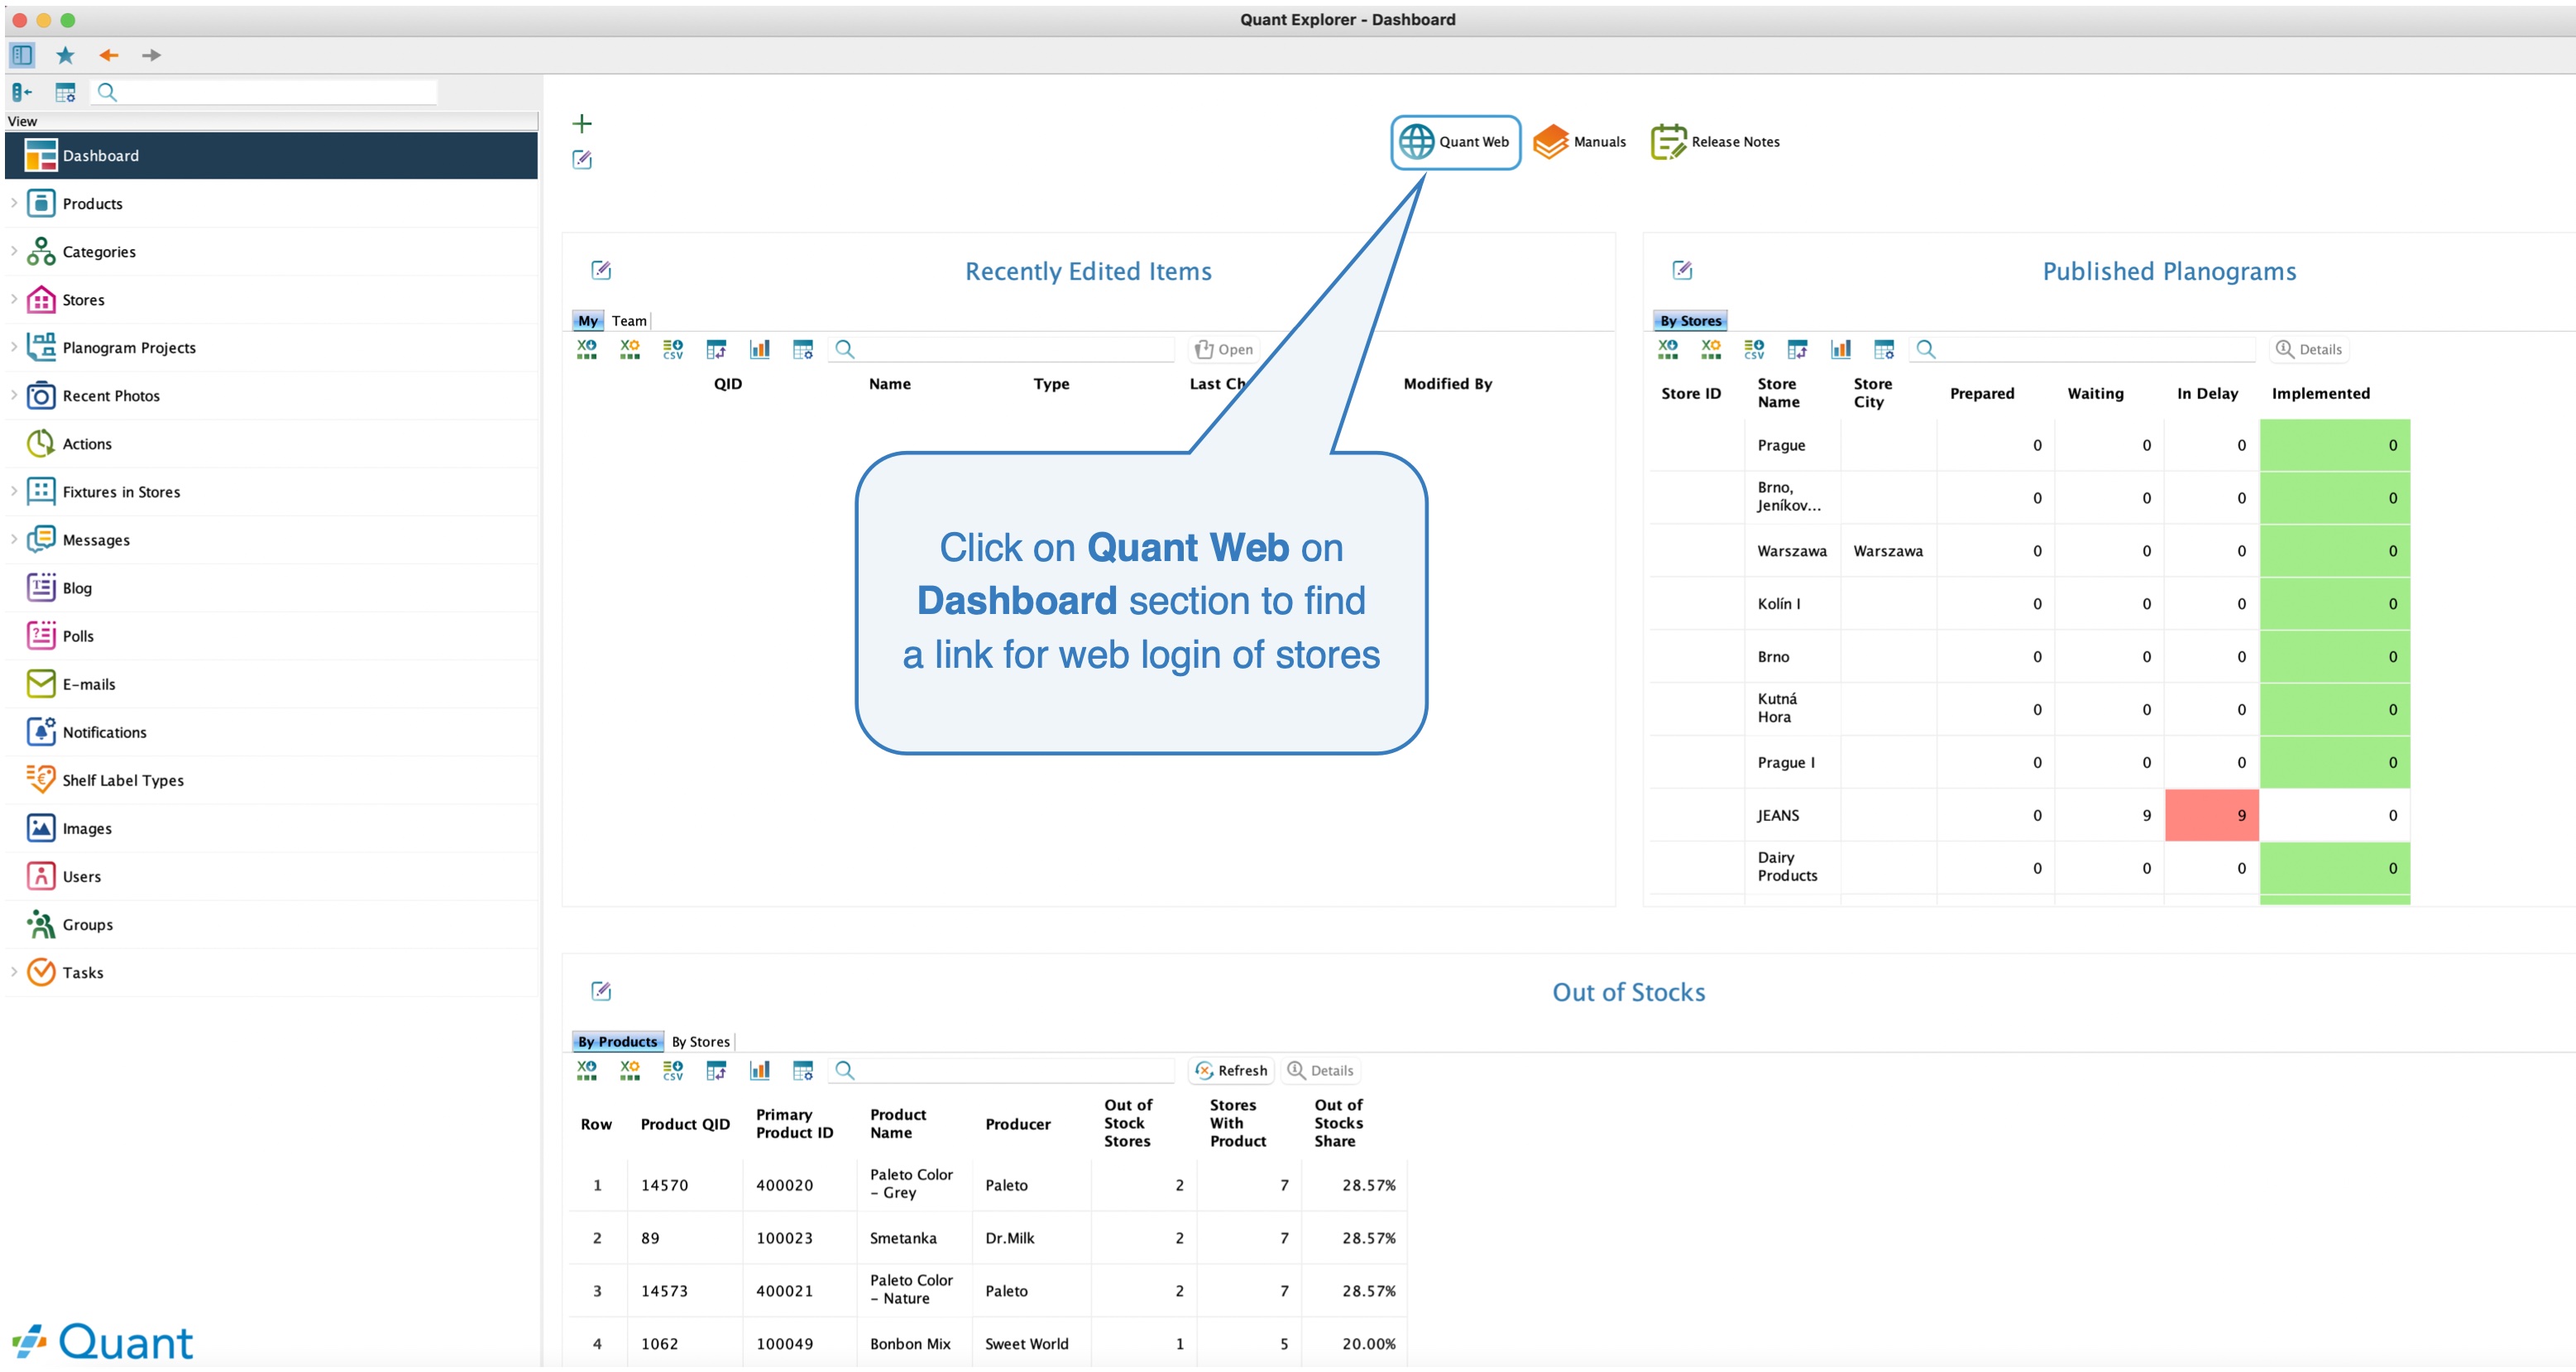Go forward with the gray arrow

coord(152,55)
